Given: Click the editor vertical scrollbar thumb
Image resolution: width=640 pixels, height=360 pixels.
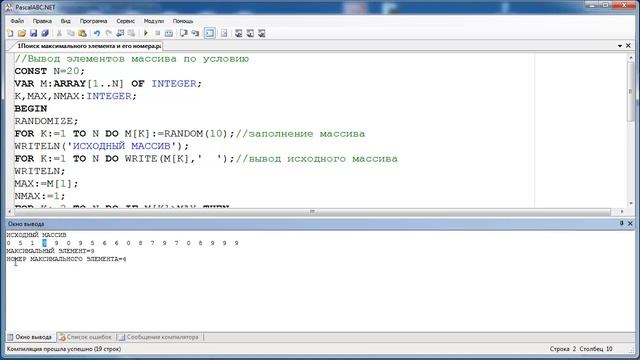Looking at the screenshot, I should pyautogui.click(x=631, y=91).
